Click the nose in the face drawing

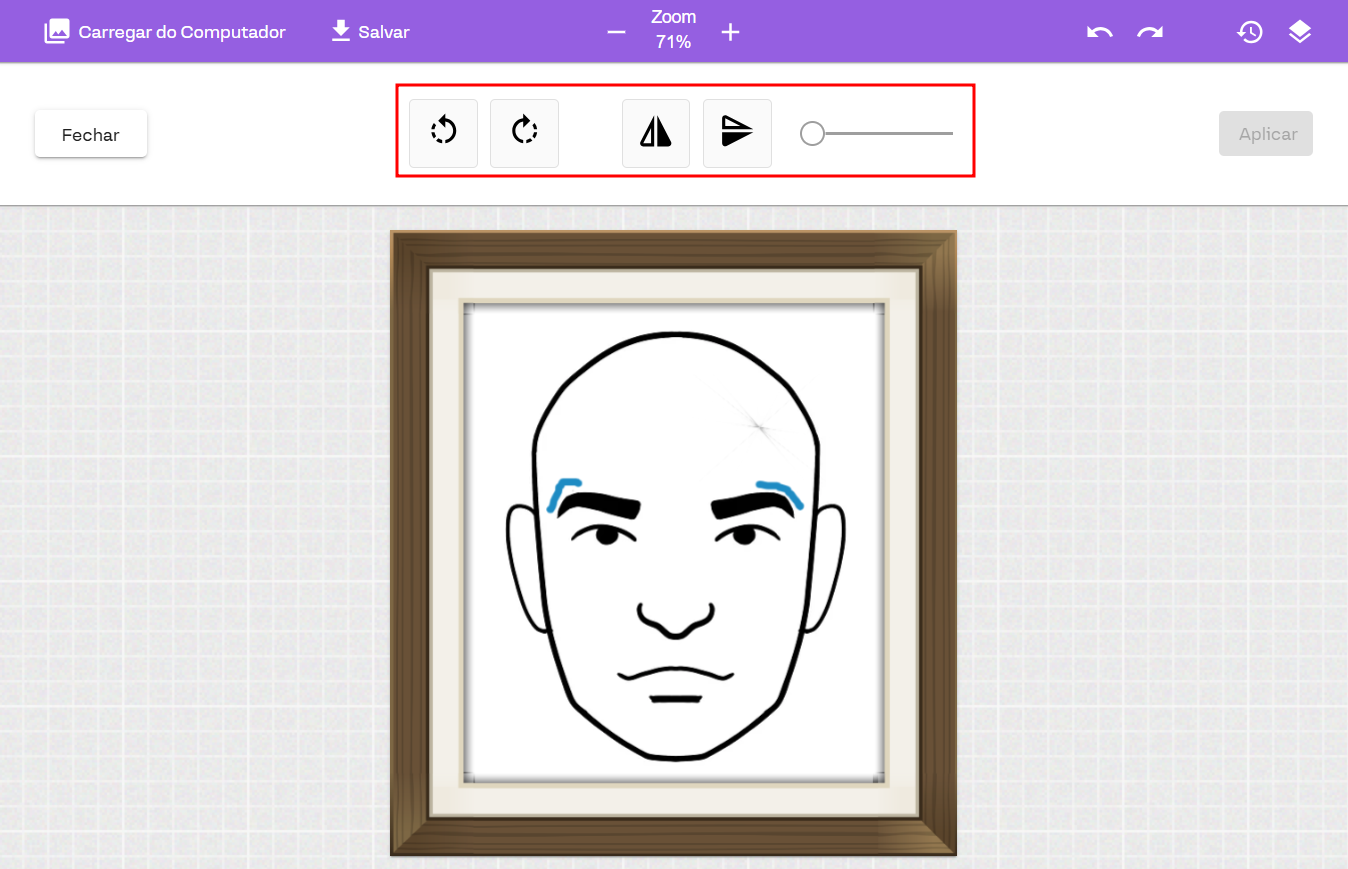pyautogui.click(x=677, y=620)
